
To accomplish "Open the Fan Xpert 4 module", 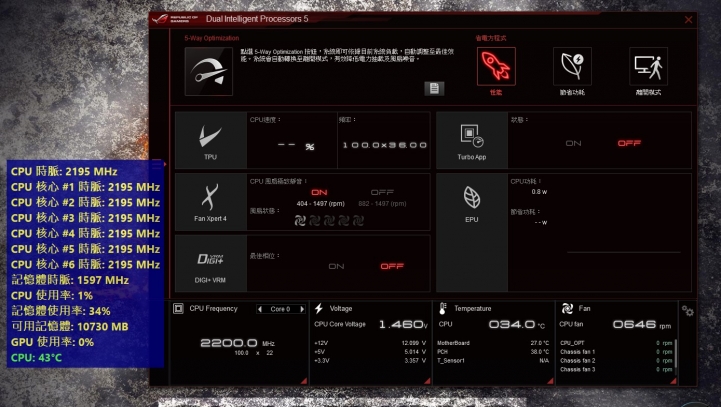I will pos(211,202).
